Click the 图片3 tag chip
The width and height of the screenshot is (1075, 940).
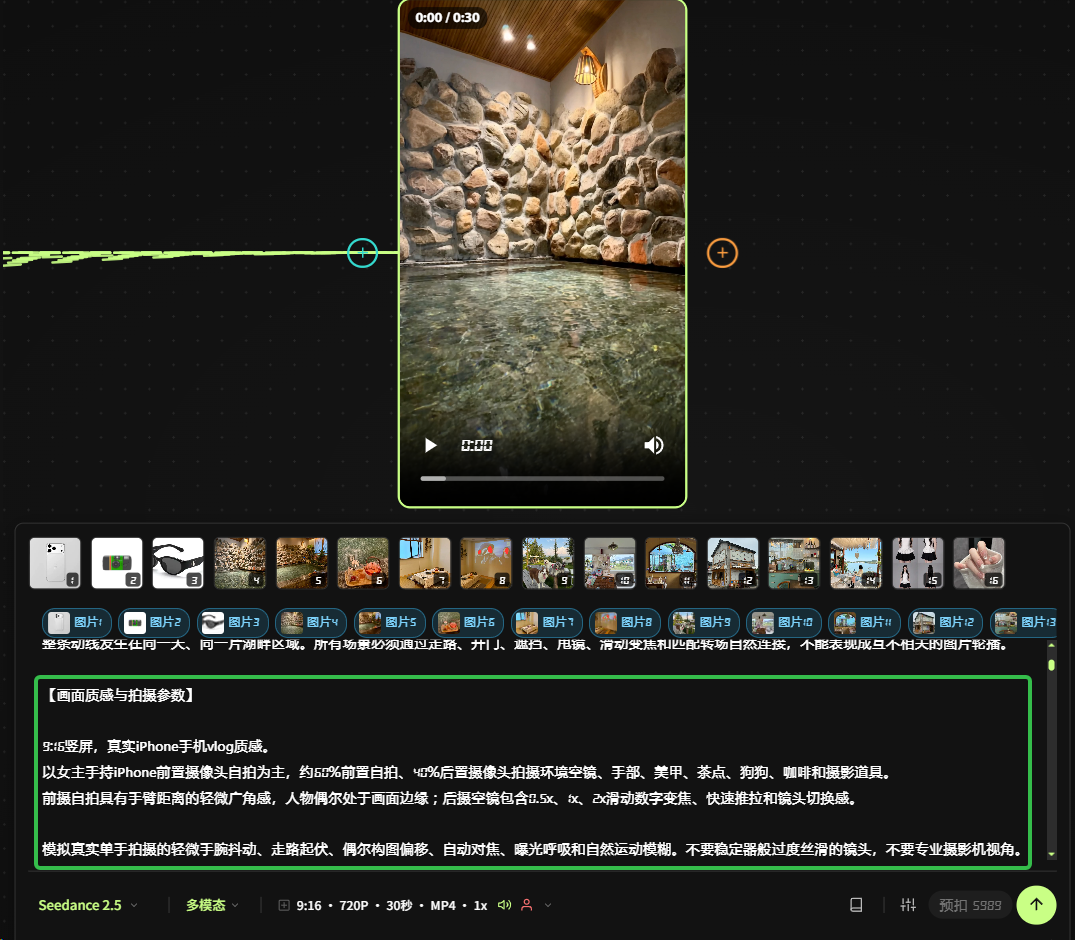coord(232,623)
